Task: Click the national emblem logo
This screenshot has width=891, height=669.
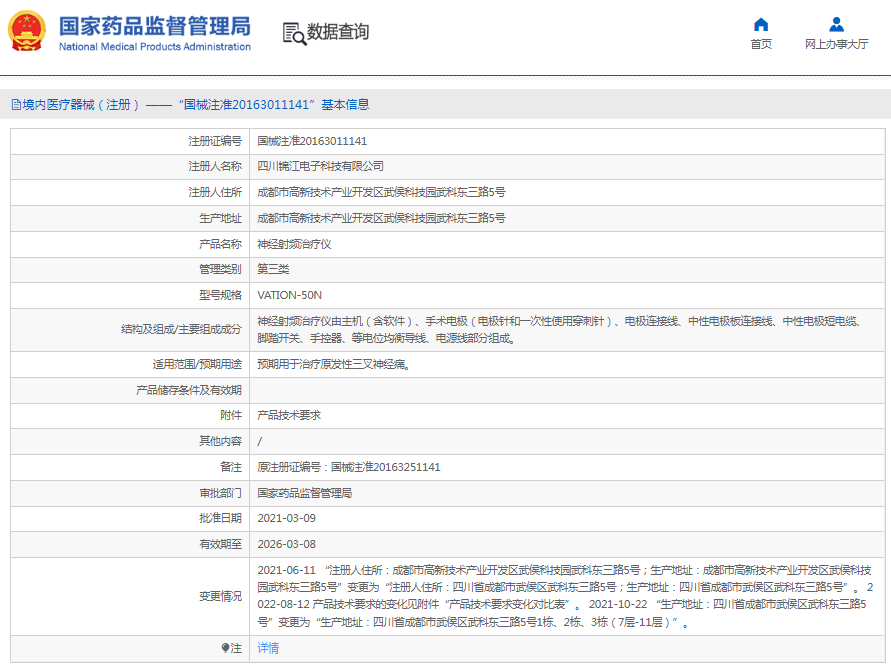Action: (27, 31)
